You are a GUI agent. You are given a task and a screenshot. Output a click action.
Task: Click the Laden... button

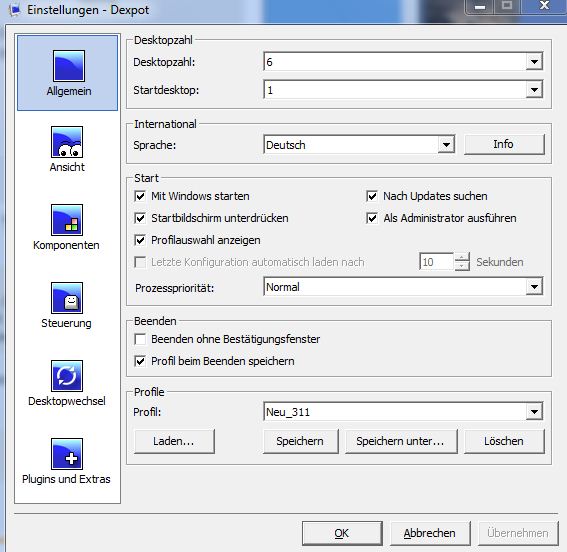[x=174, y=441]
